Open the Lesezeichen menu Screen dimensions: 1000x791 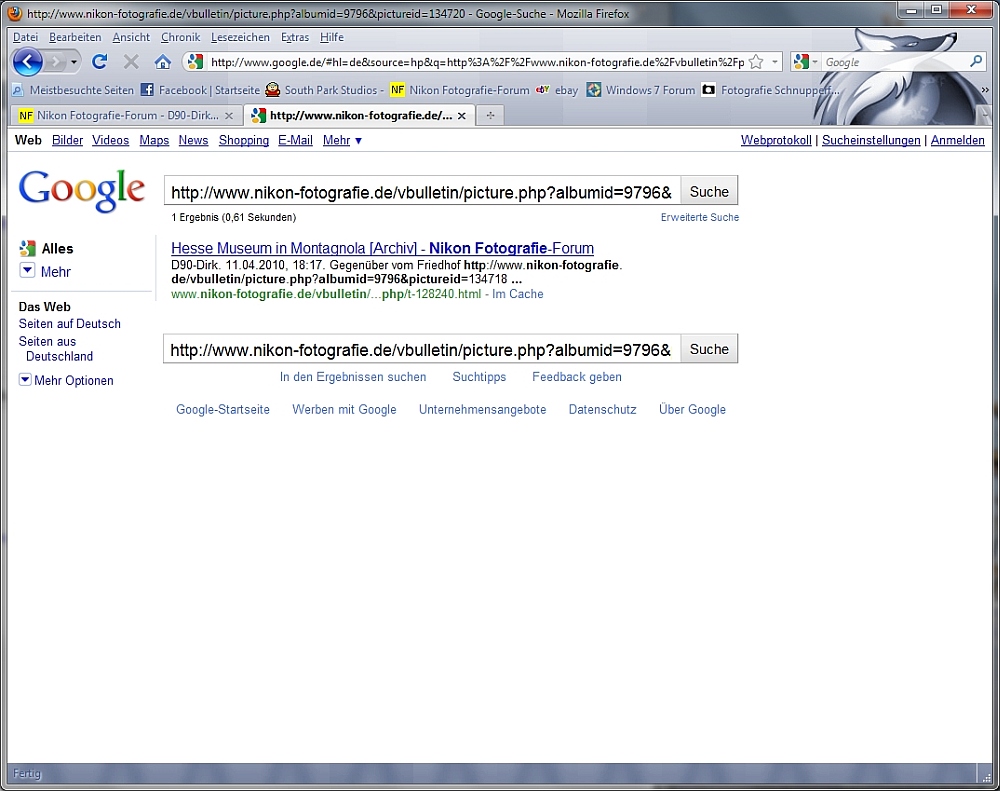[x=240, y=37]
